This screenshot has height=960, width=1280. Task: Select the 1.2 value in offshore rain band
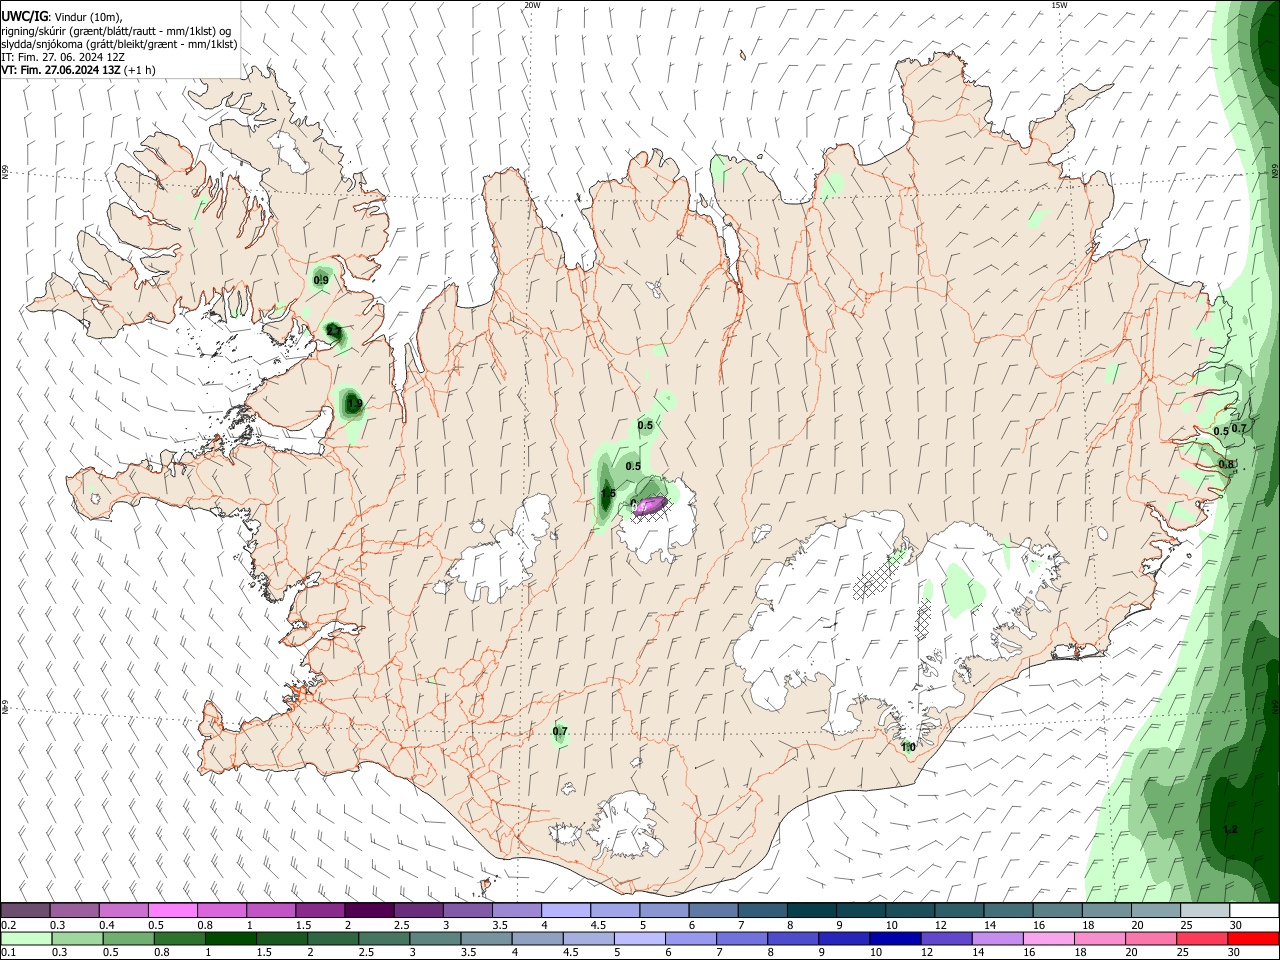1230,830
